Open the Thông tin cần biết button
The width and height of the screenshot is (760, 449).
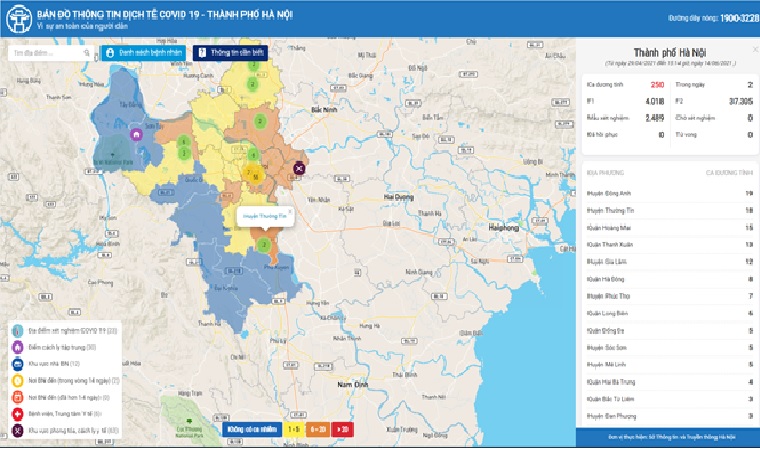230,53
